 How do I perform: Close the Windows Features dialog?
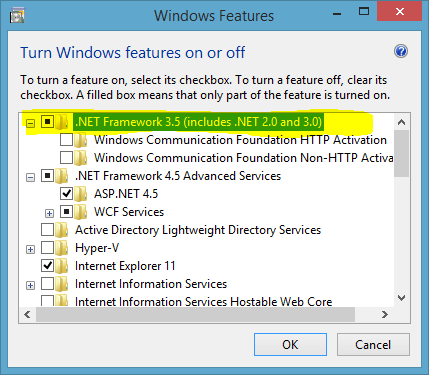[x=399, y=12]
